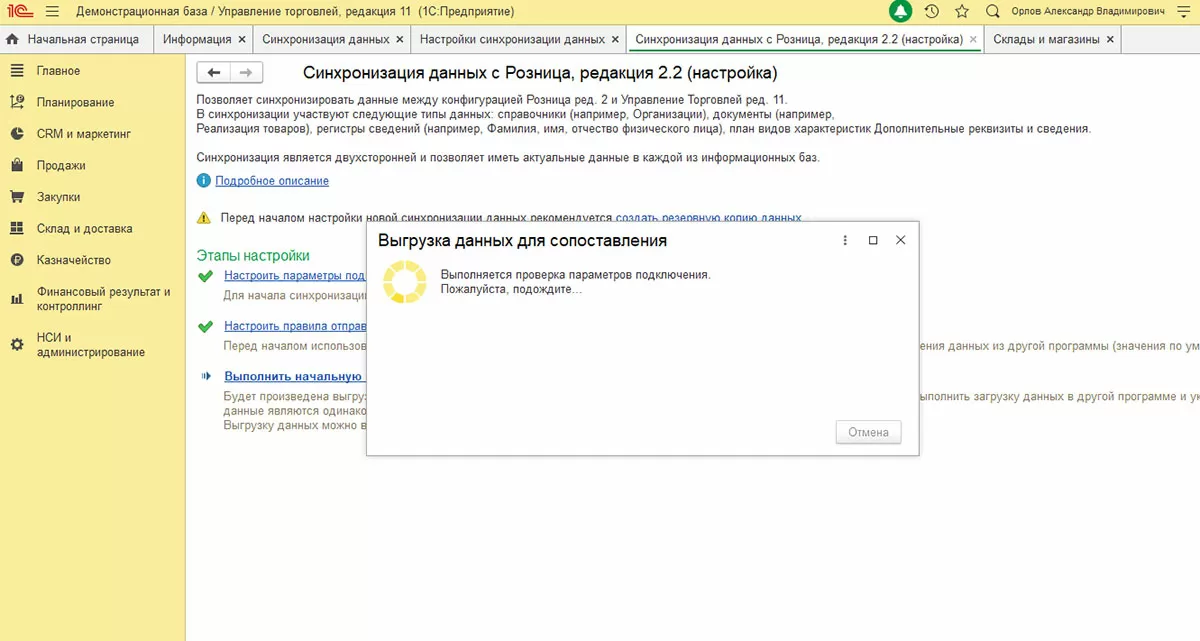
Task: Open favorites star icon
Action: pyautogui.click(x=962, y=11)
